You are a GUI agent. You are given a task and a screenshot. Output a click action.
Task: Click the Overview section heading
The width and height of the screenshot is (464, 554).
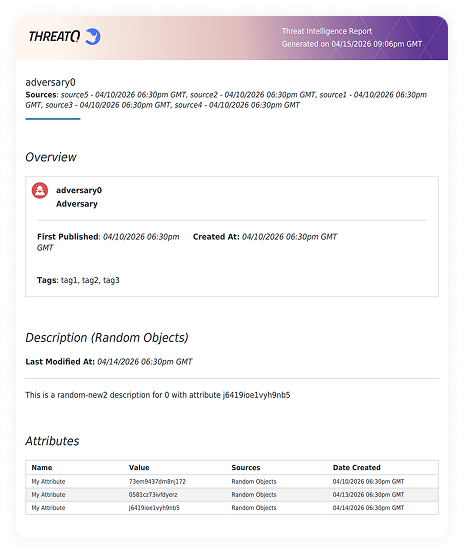(x=51, y=157)
